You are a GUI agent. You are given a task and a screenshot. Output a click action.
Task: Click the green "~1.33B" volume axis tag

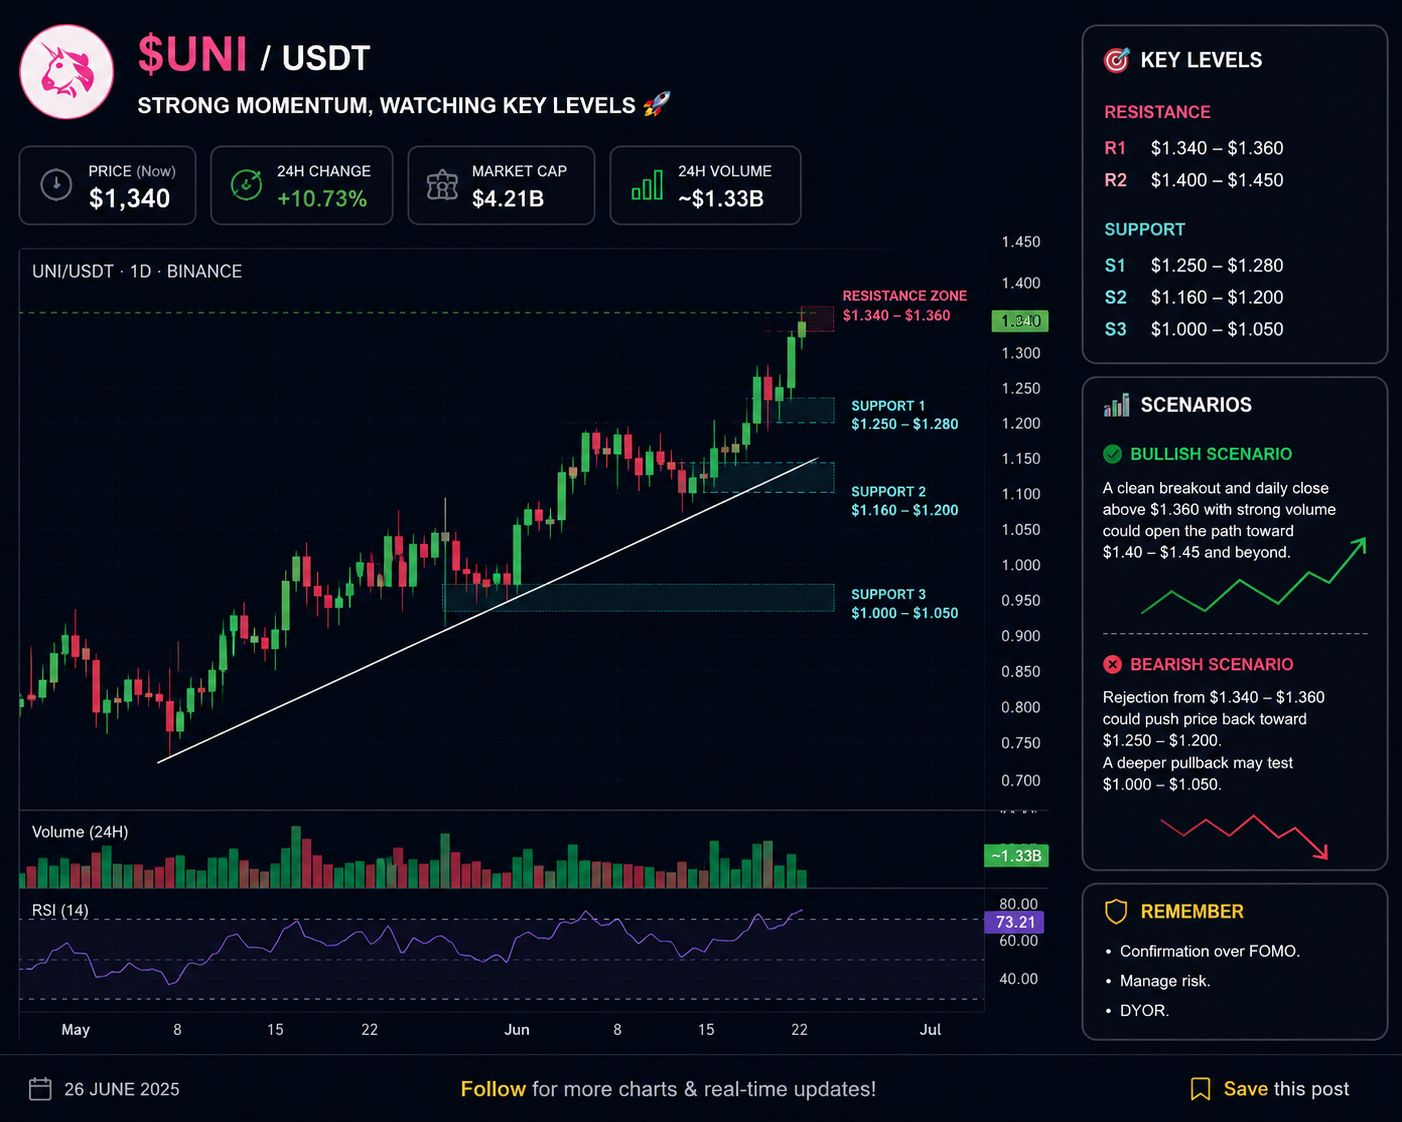point(1016,856)
